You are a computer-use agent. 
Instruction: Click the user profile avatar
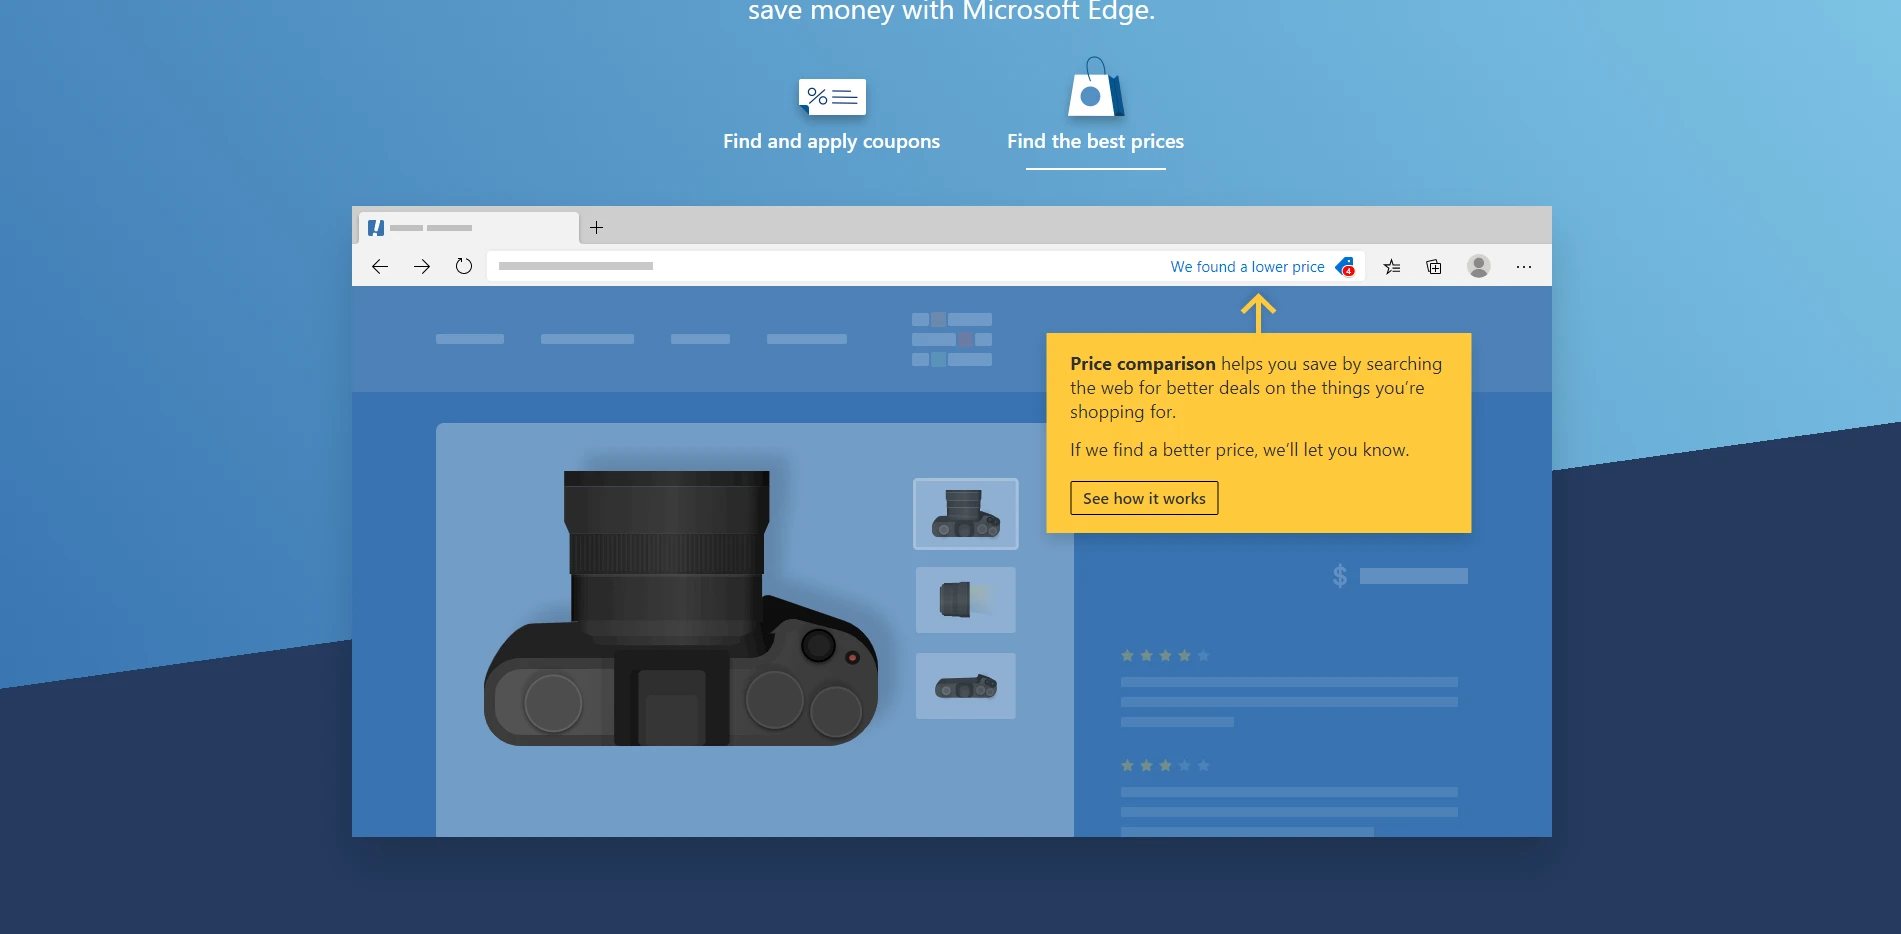[1478, 266]
